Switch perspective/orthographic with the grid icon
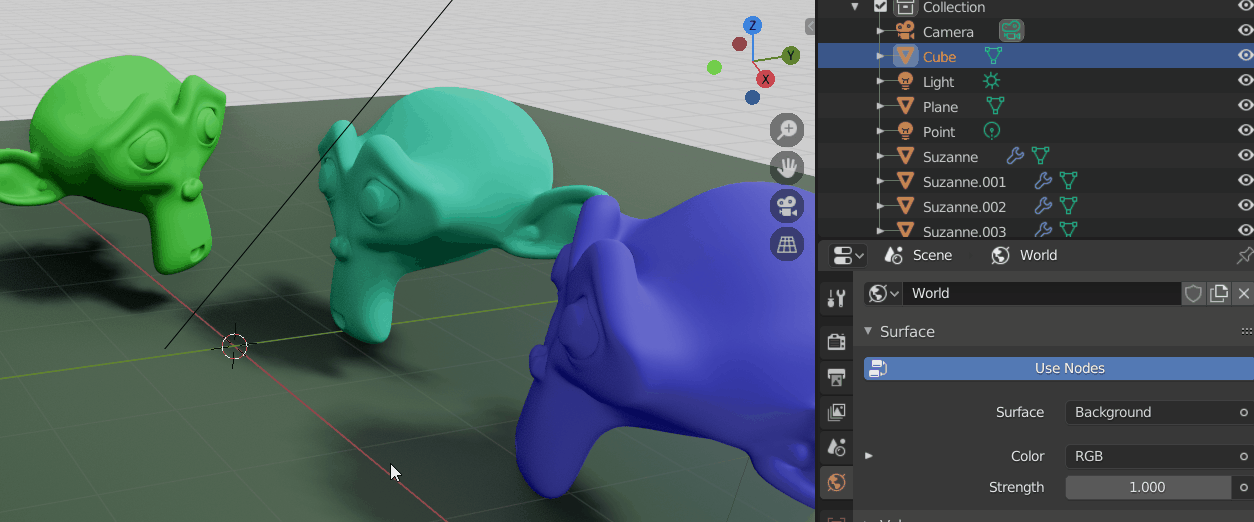Viewport: 1254px width, 522px height. pyautogui.click(x=787, y=244)
